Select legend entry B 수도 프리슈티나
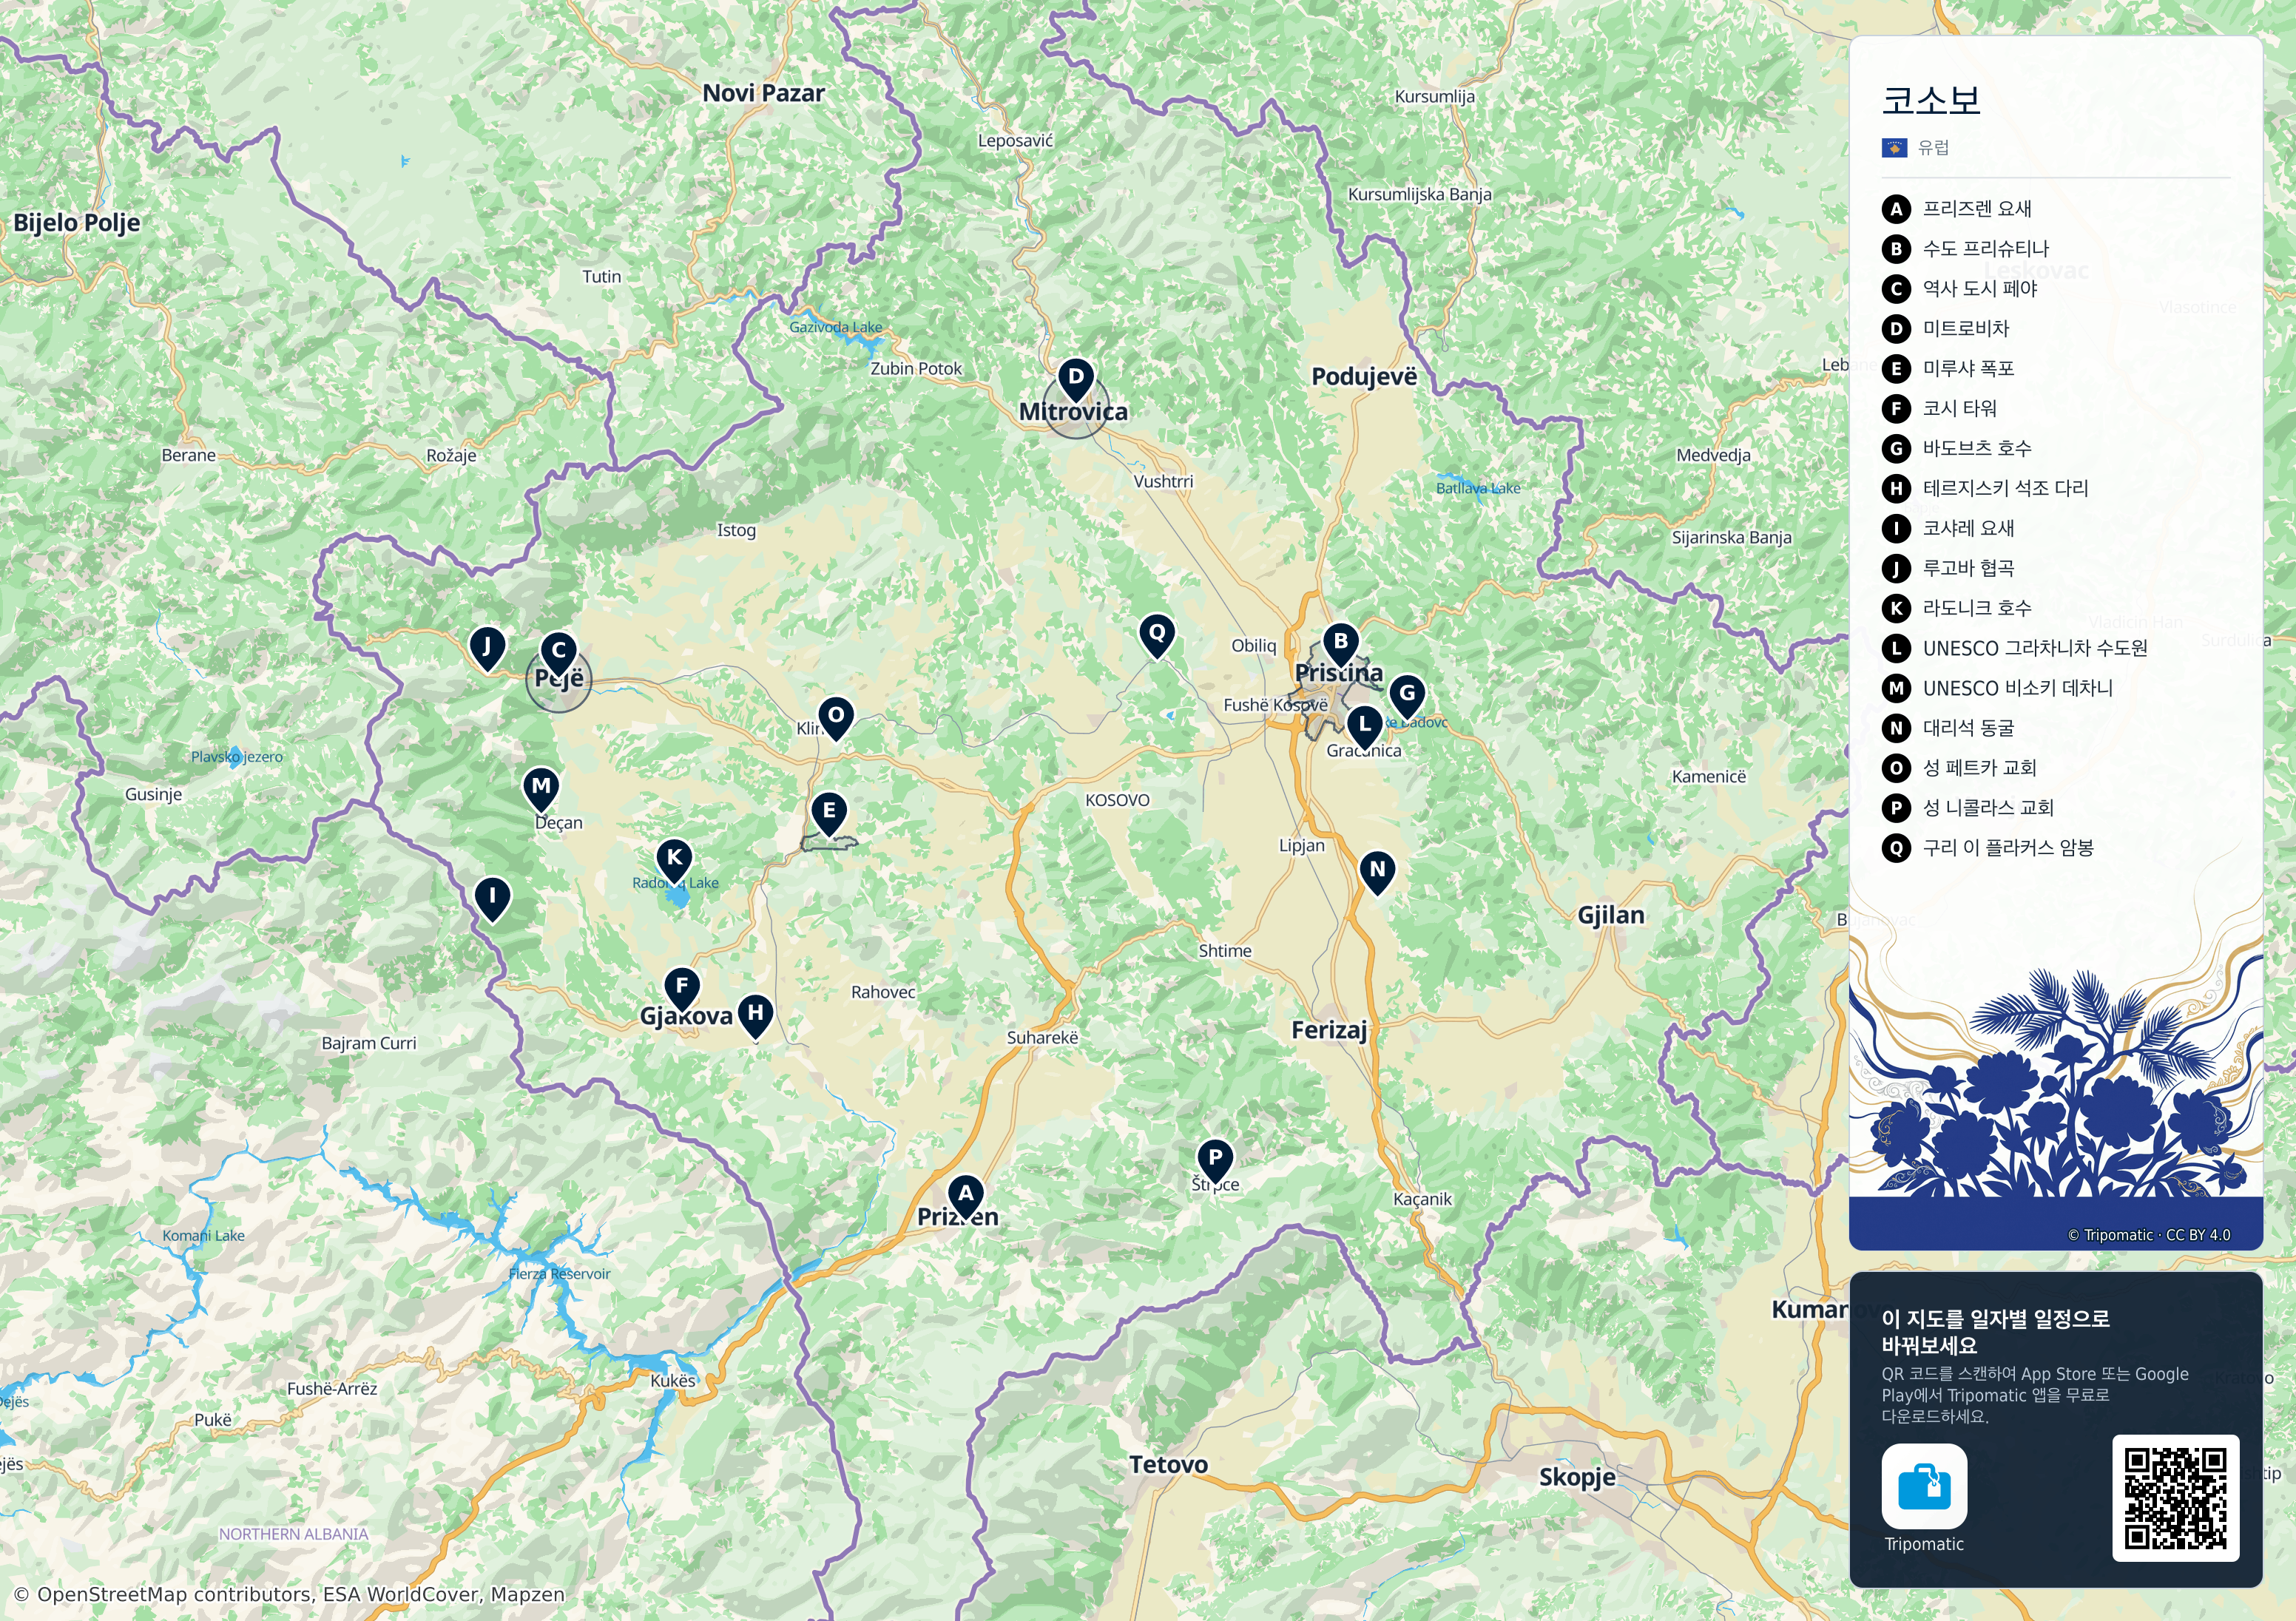This screenshot has width=2296, height=1621. tap(1966, 249)
